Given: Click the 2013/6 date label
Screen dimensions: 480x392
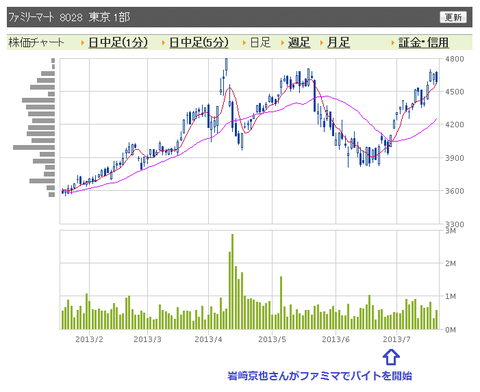Looking at the screenshot, I should (336, 339).
